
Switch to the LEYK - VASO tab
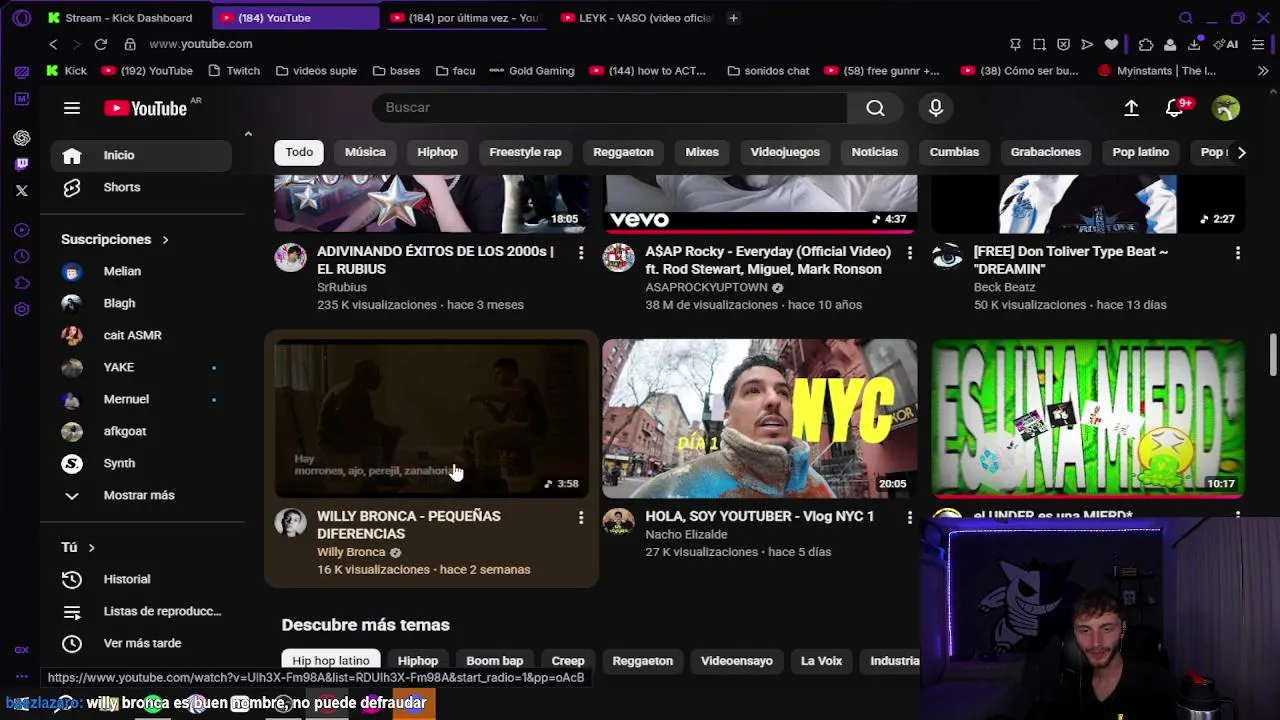[637, 18]
